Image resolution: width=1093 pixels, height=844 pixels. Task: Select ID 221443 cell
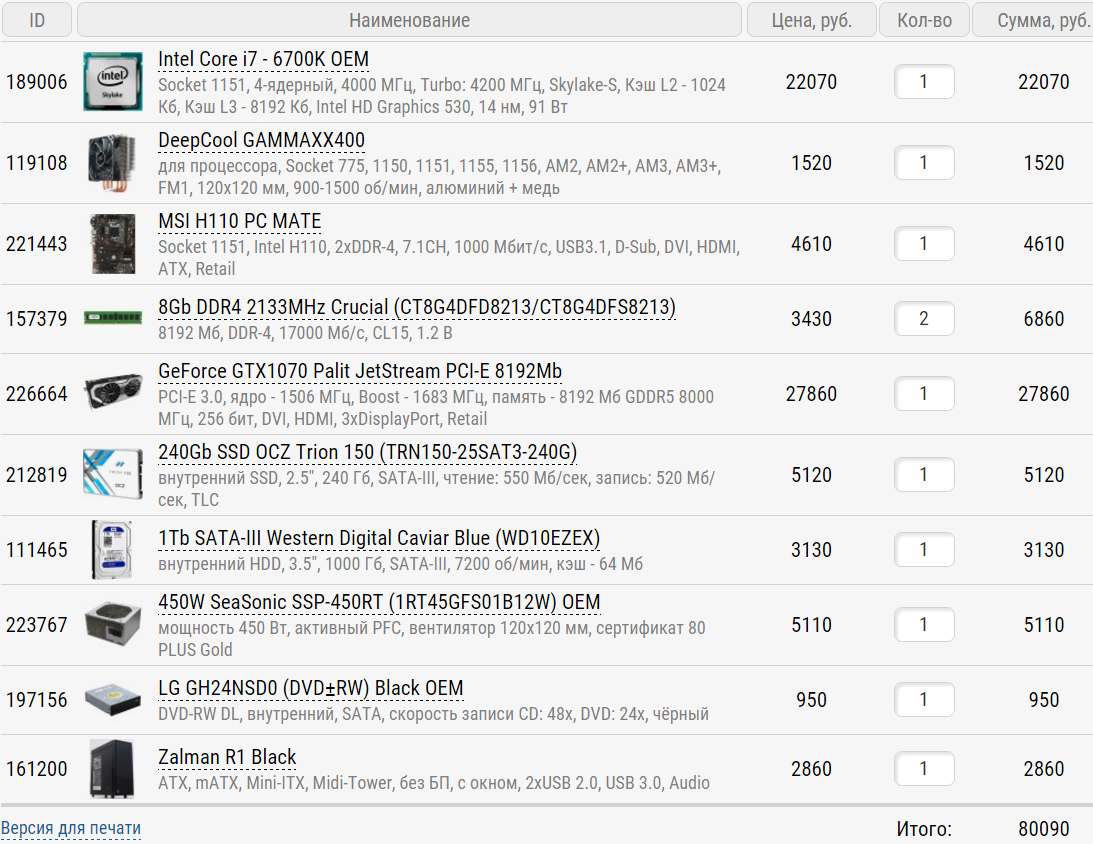(37, 244)
